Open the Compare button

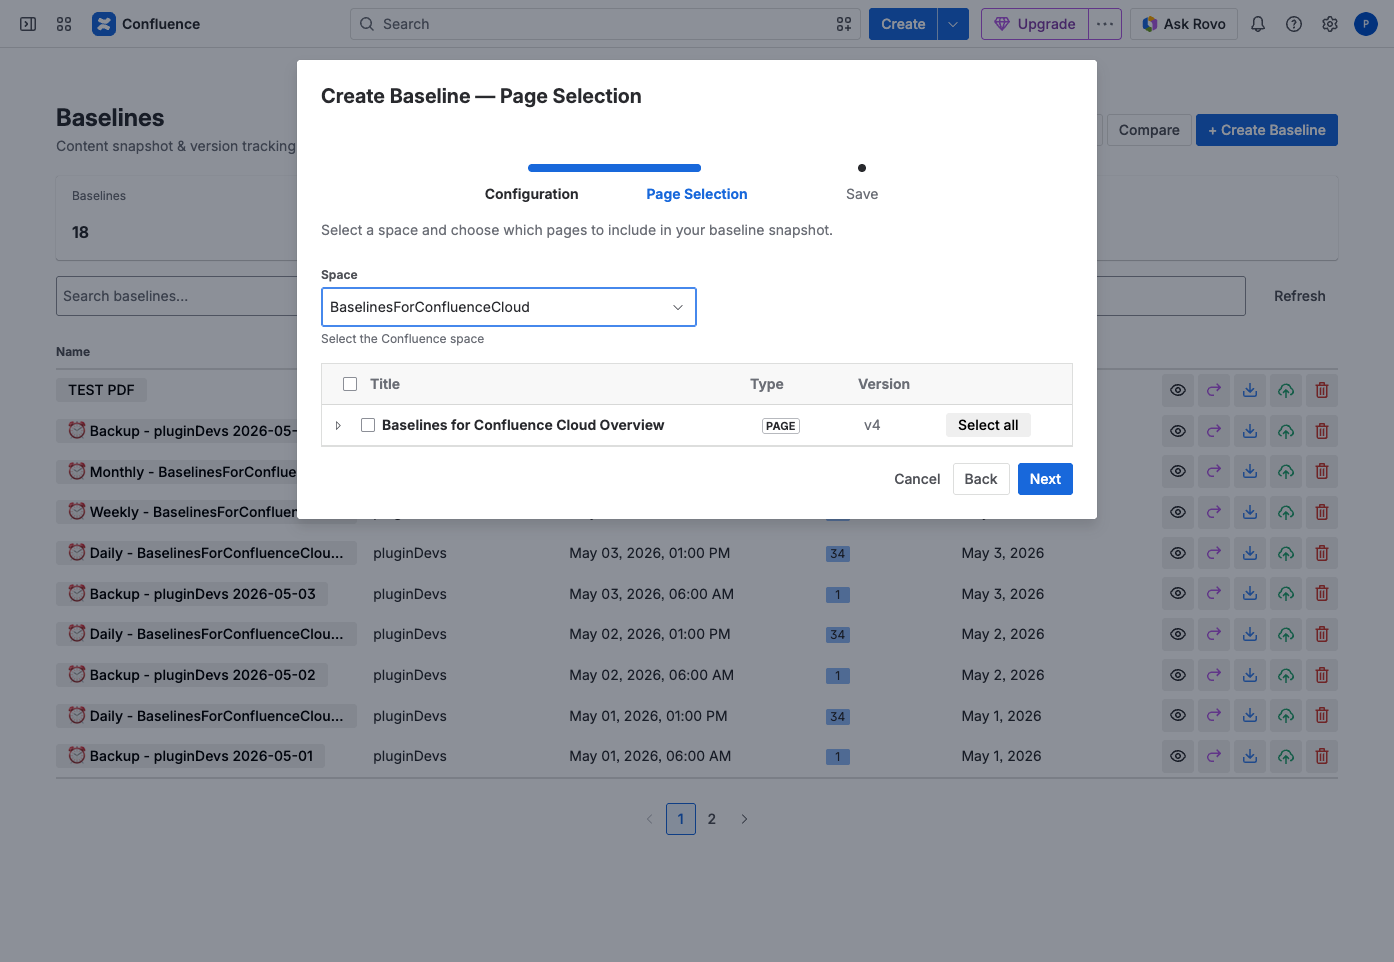1149,130
